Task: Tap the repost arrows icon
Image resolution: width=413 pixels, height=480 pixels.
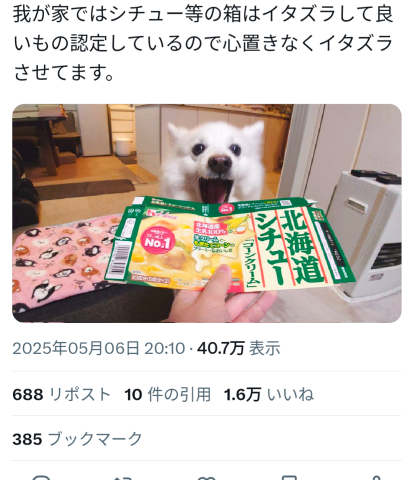Action: pos(124,478)
